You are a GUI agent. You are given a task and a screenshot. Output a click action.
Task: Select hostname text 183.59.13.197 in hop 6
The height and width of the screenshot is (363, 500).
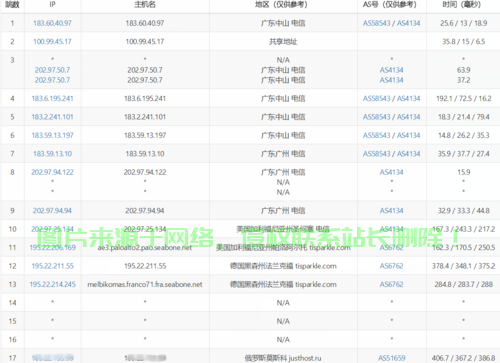(145, 135)
